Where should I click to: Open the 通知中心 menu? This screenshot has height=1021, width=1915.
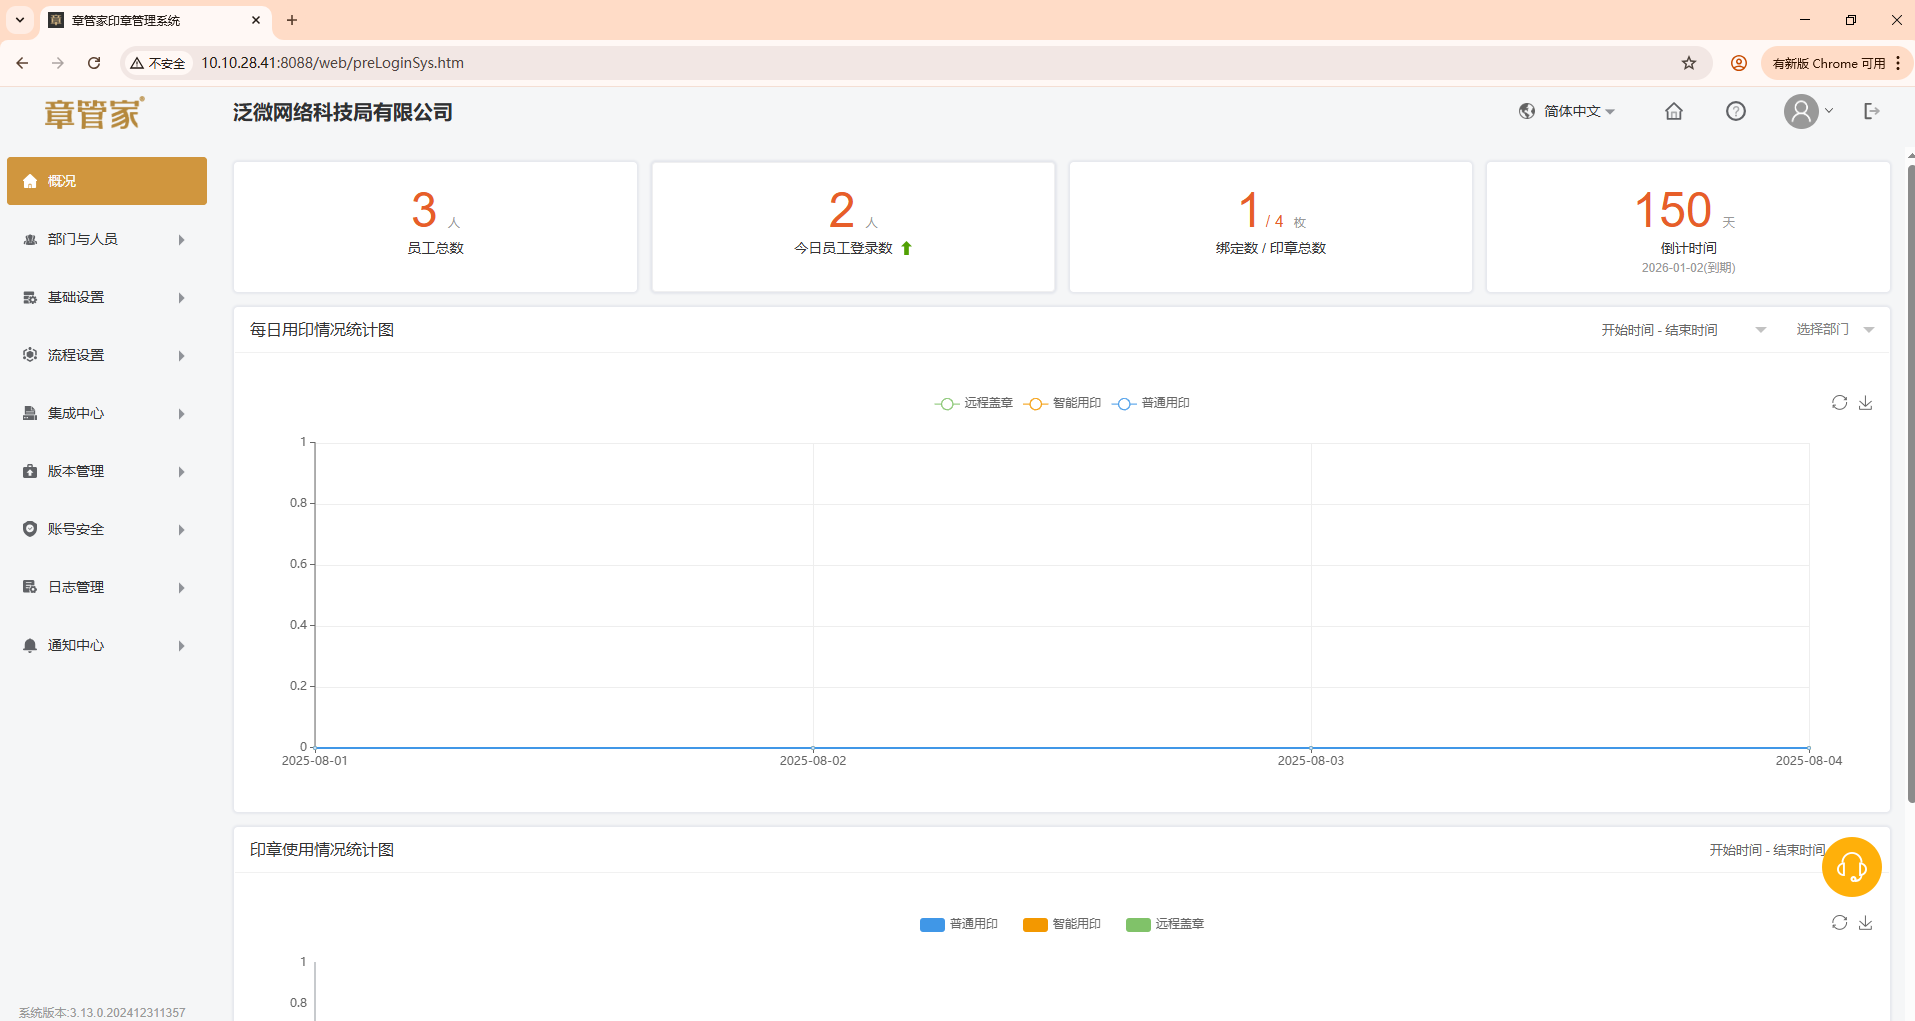[107, 645]
